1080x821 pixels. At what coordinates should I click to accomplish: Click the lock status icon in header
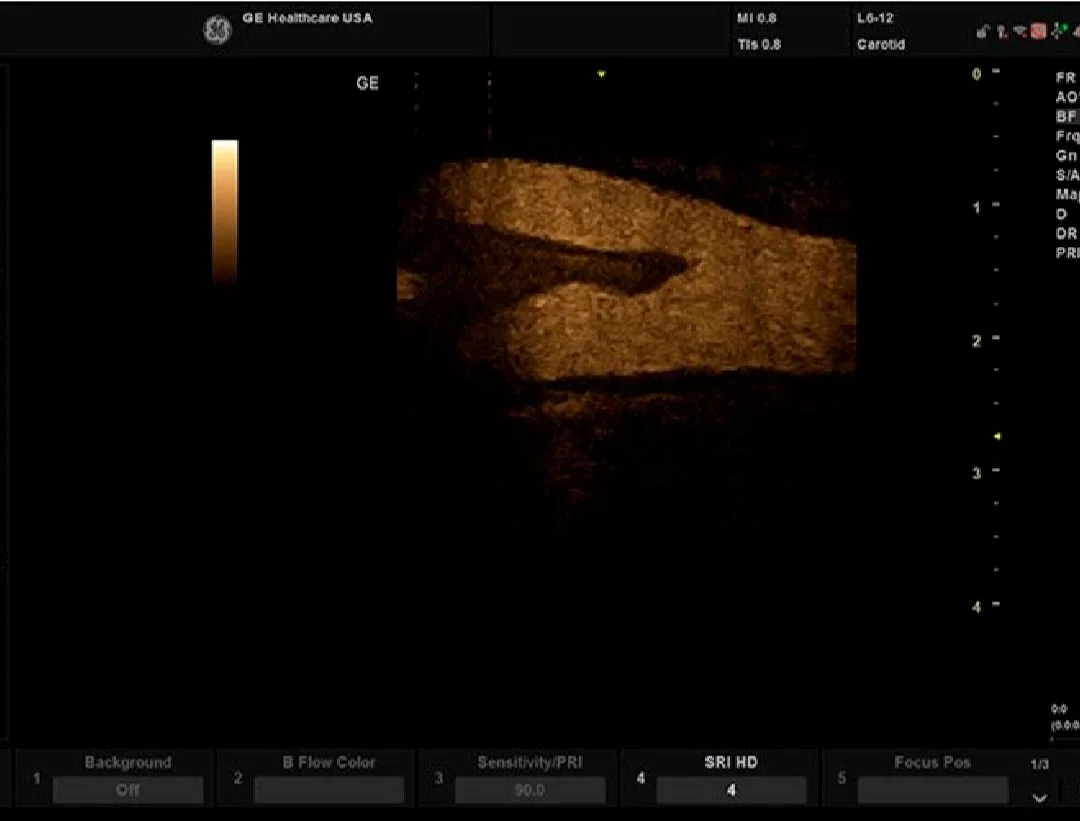coord(983,31)
